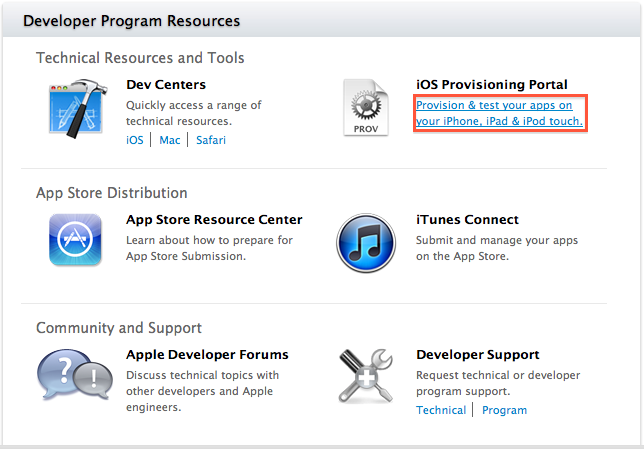This screenshot has width=644, height=449.
Task: Open the App Store Resource Center icon
Action: 76,240
